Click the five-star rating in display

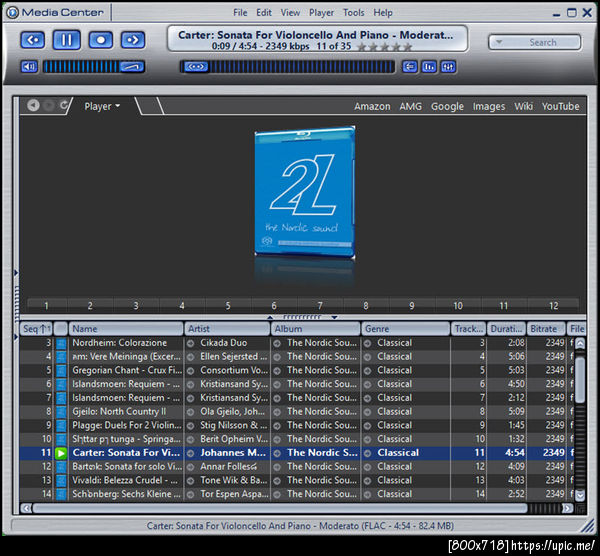point(384,47)
